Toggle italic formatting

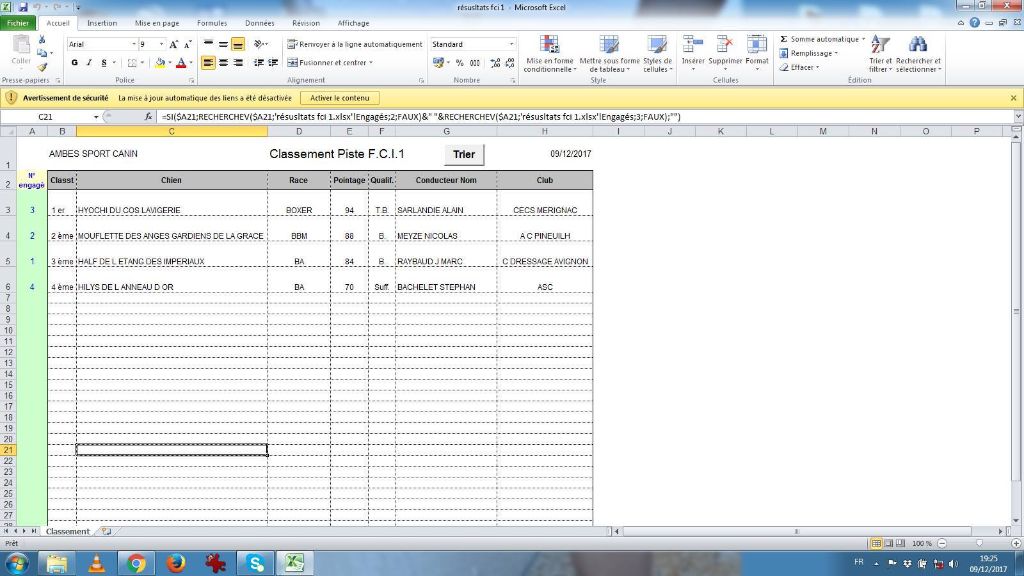coord(89,63)
